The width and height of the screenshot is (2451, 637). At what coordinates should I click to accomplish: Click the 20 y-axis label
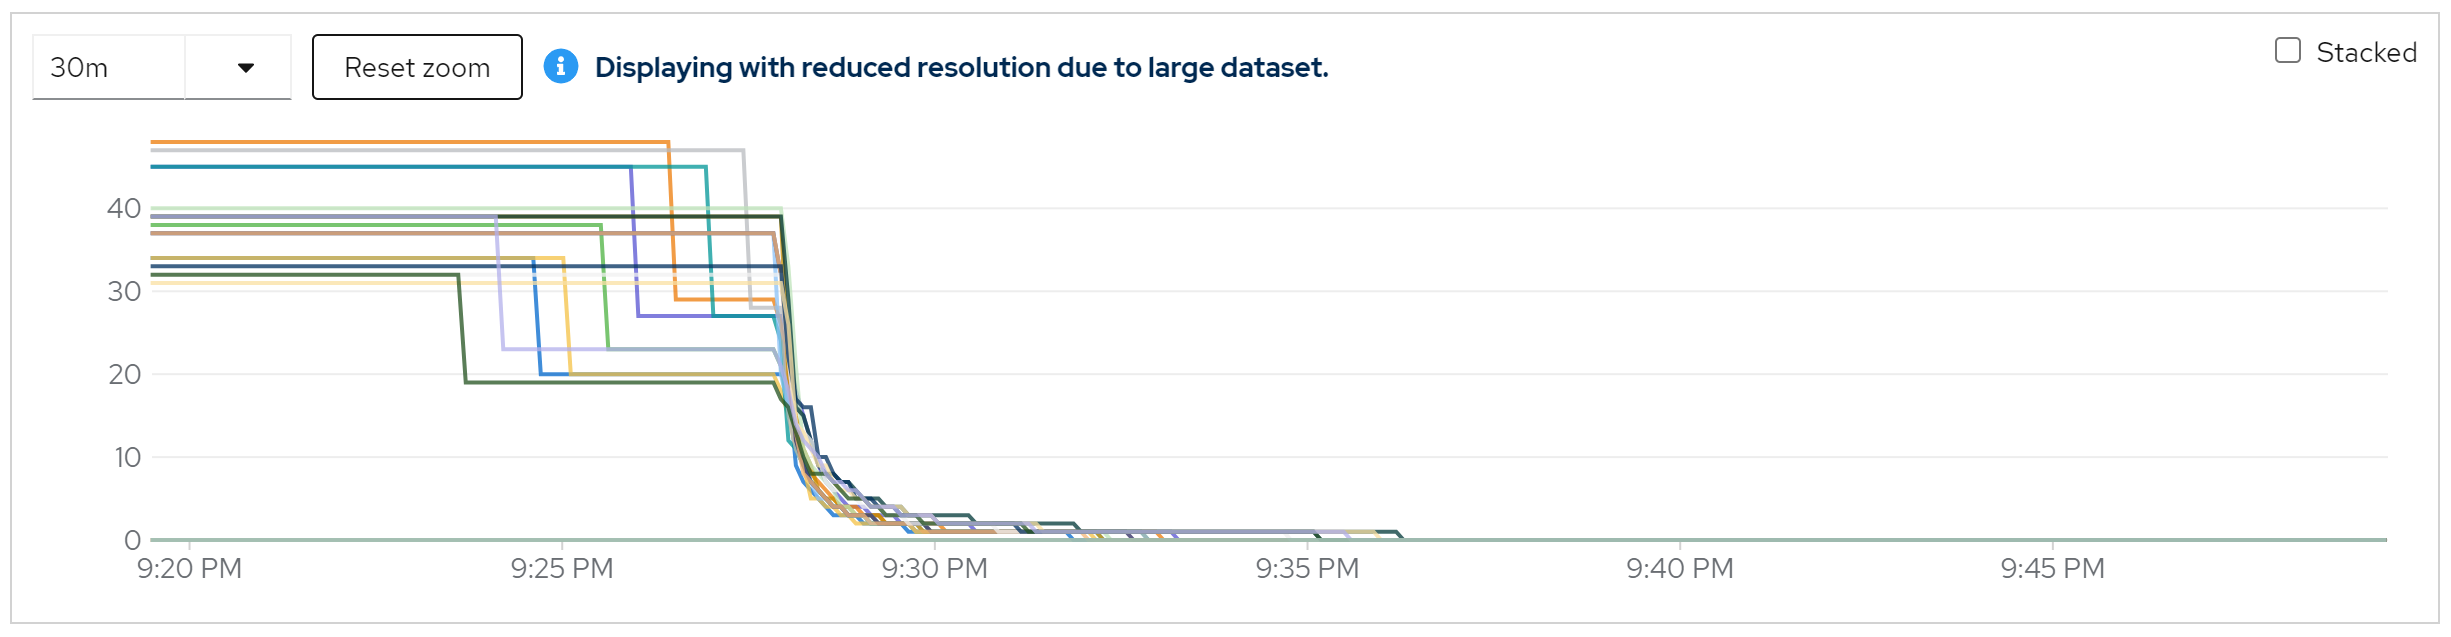(x=124, y=375)
